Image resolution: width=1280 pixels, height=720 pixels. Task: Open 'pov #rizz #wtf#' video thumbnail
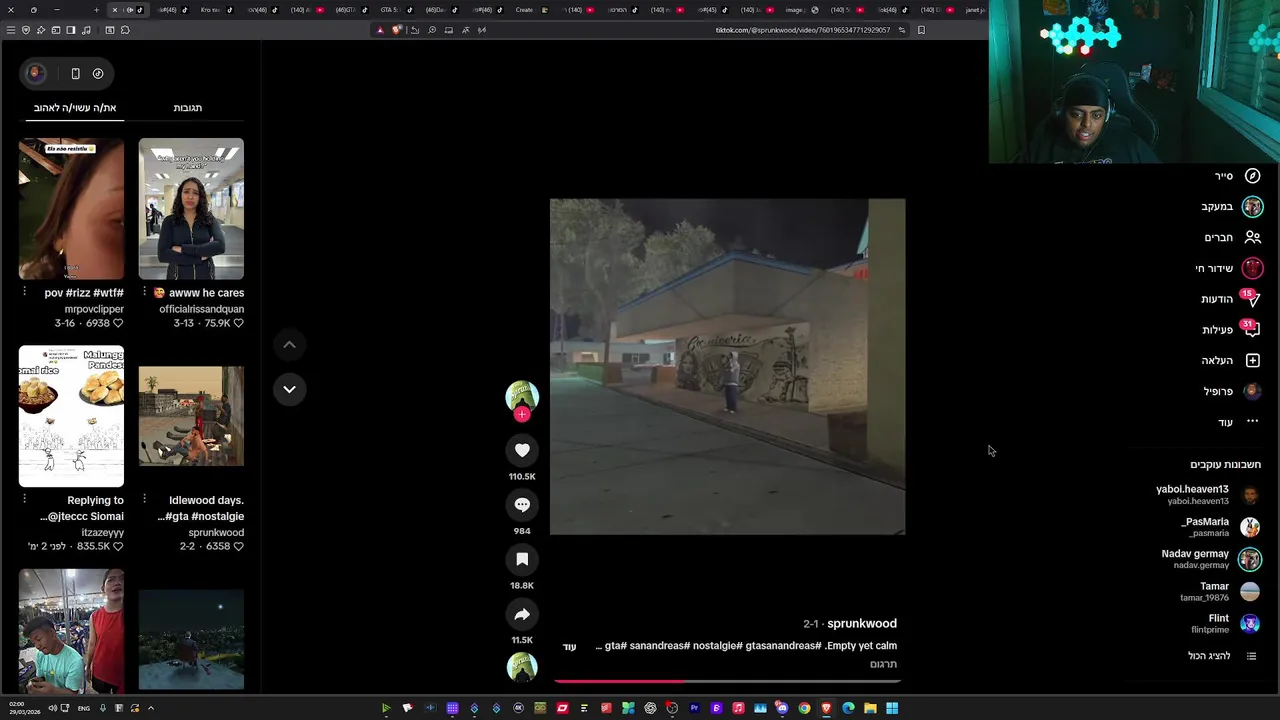pos(71,209)
